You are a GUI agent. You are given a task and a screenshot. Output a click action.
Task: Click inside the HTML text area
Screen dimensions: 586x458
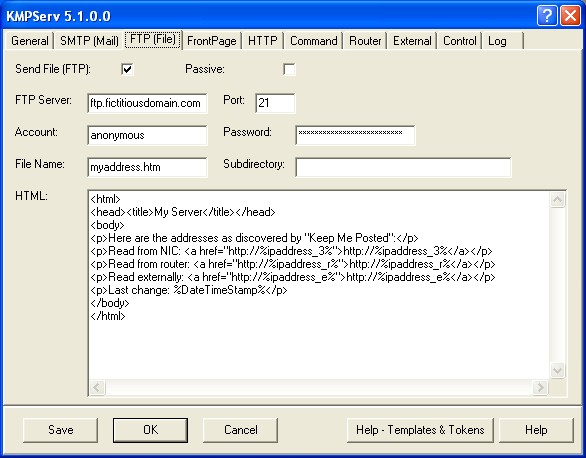click(318, 286)
